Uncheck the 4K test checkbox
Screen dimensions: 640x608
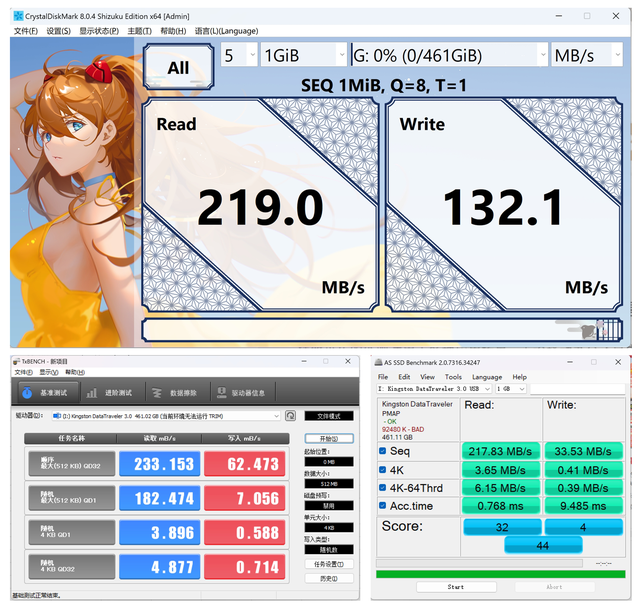(x=382, y=470)
